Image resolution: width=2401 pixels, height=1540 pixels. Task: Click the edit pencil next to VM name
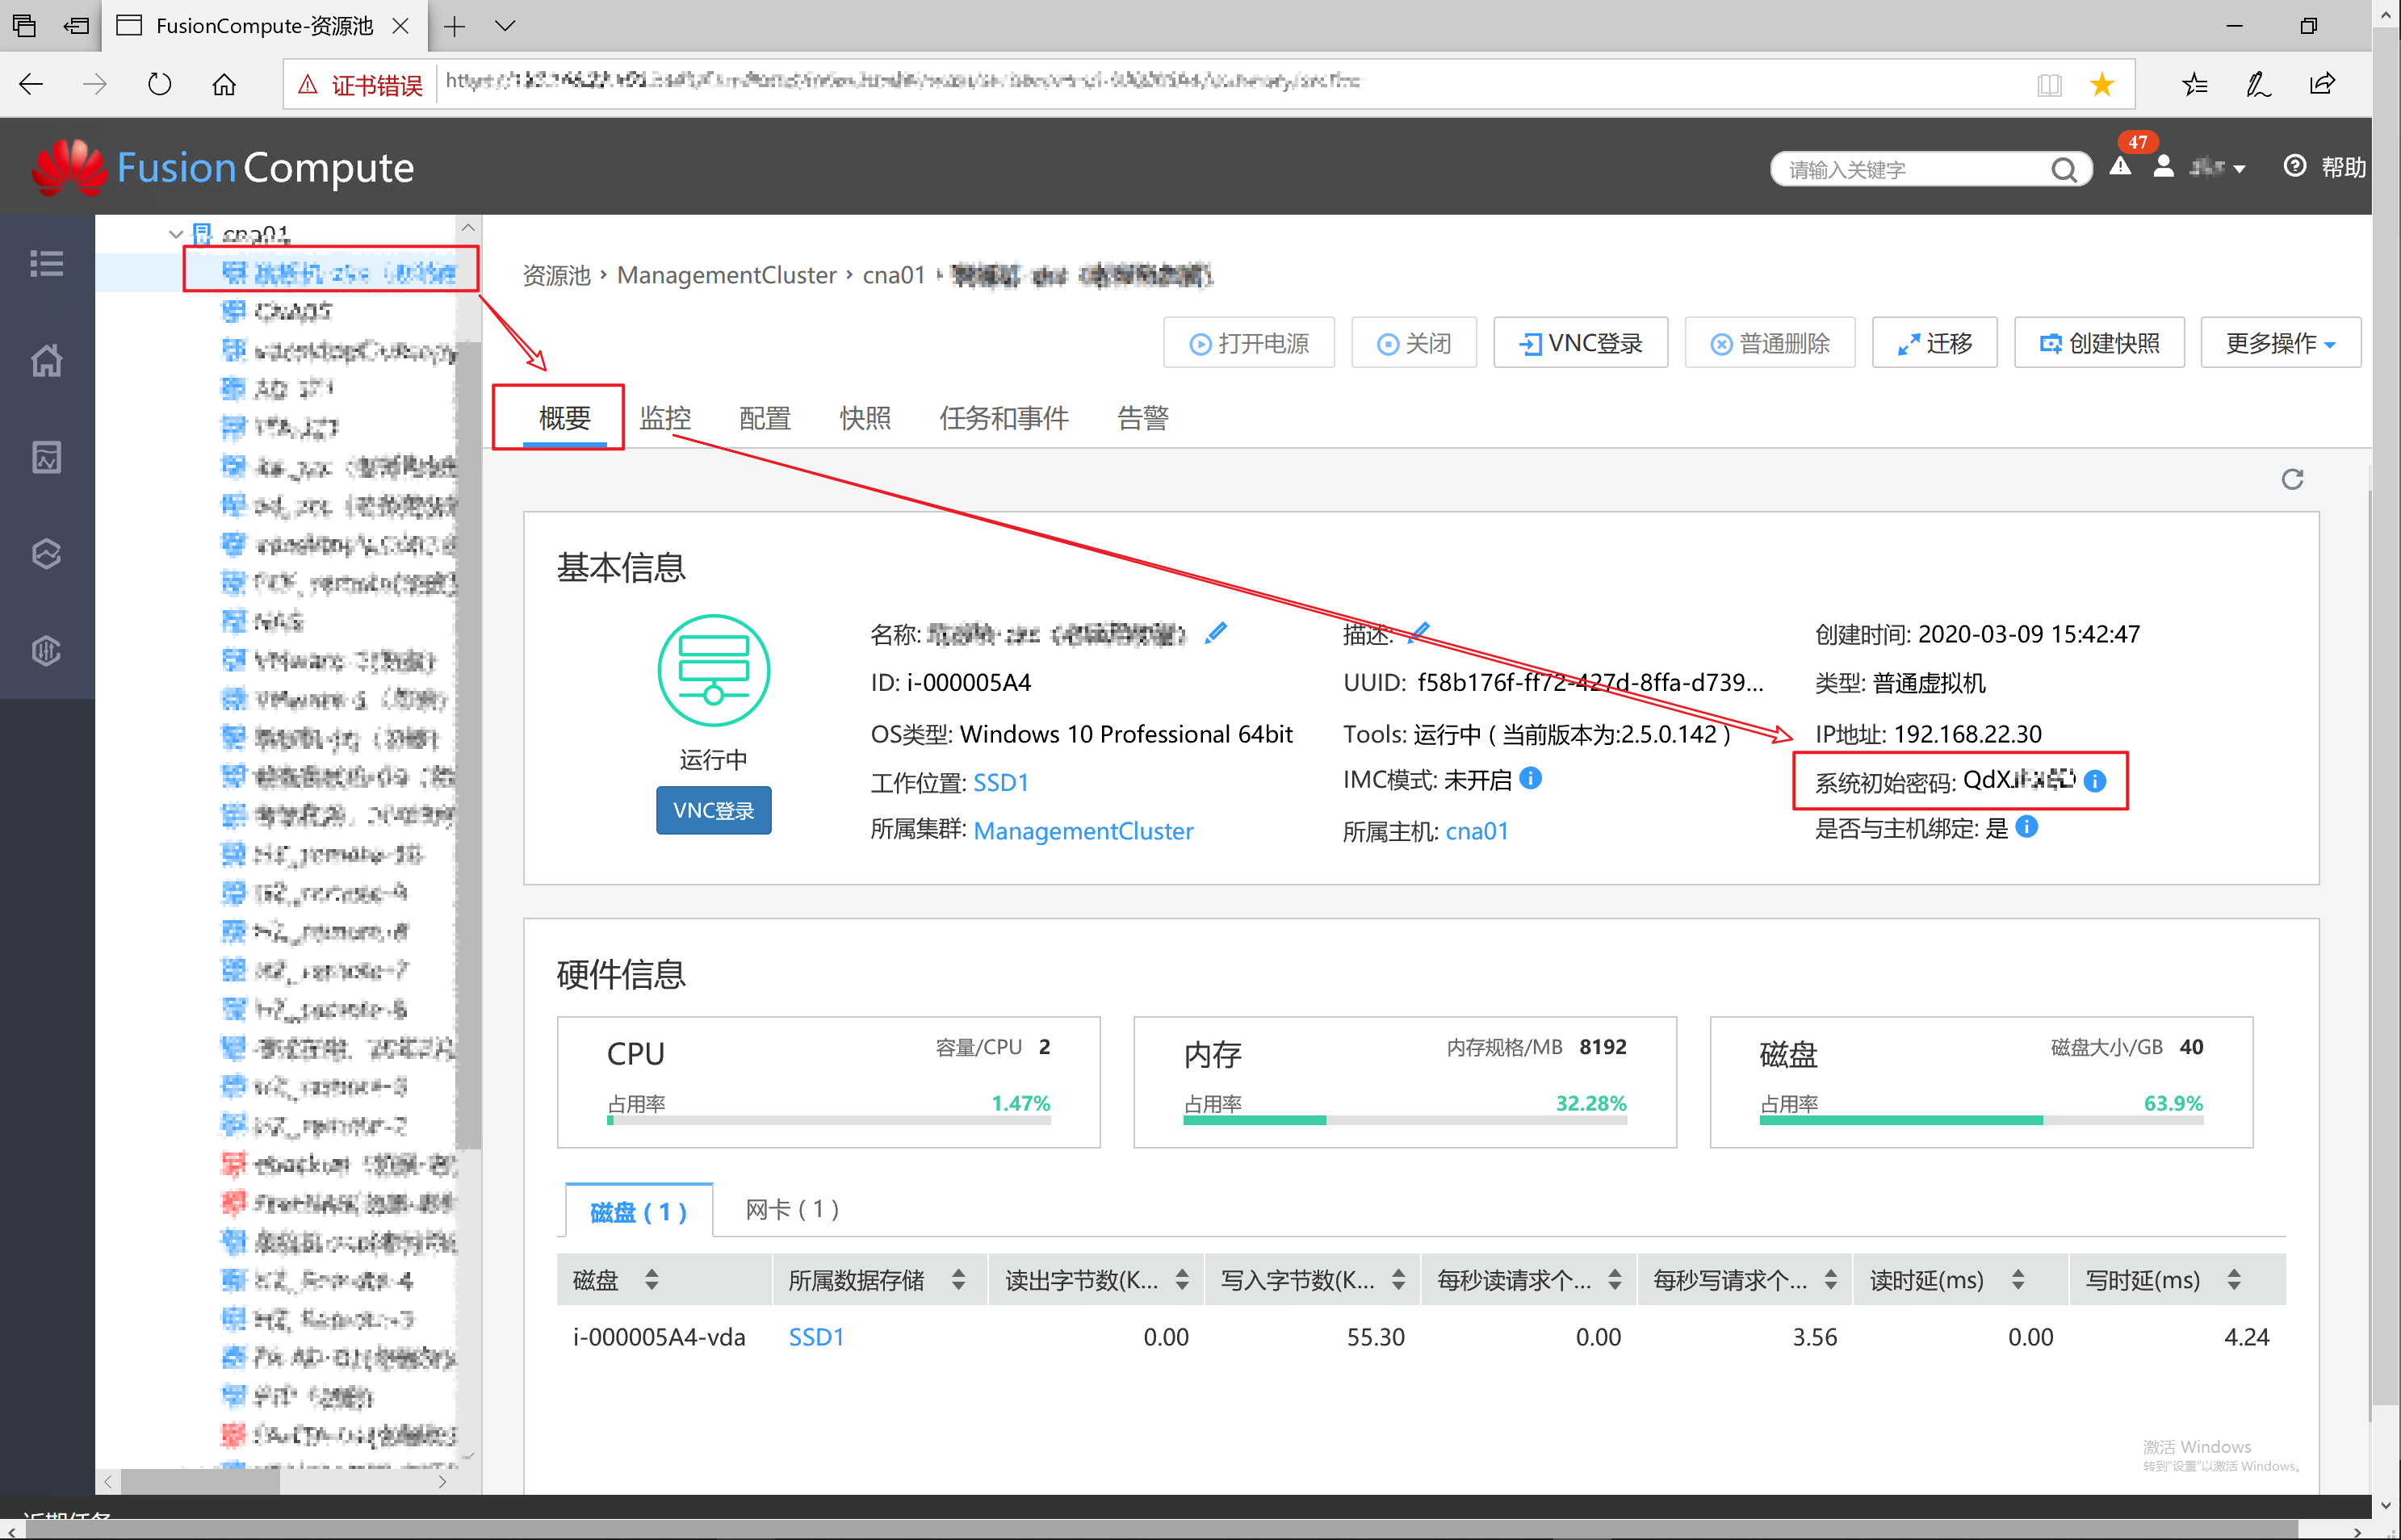point(1216,633)
